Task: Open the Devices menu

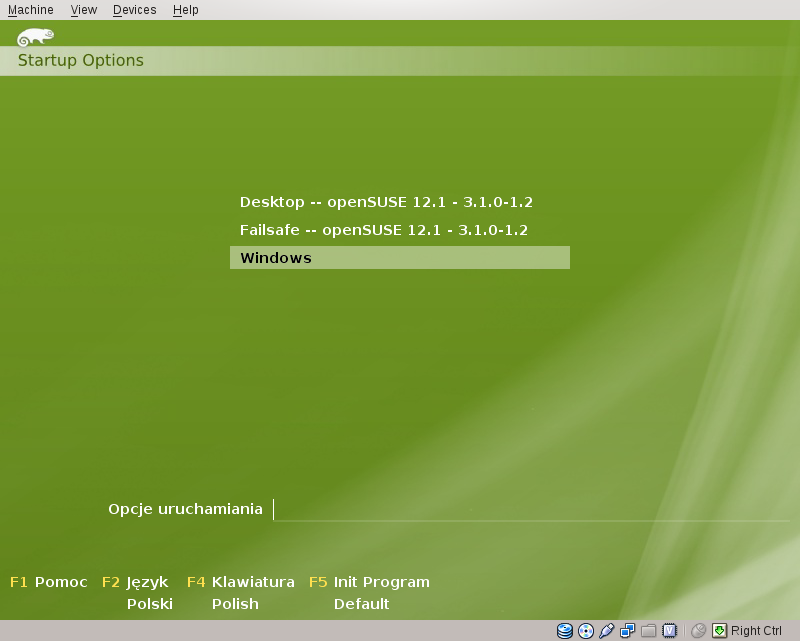Action: pos(134,10)
